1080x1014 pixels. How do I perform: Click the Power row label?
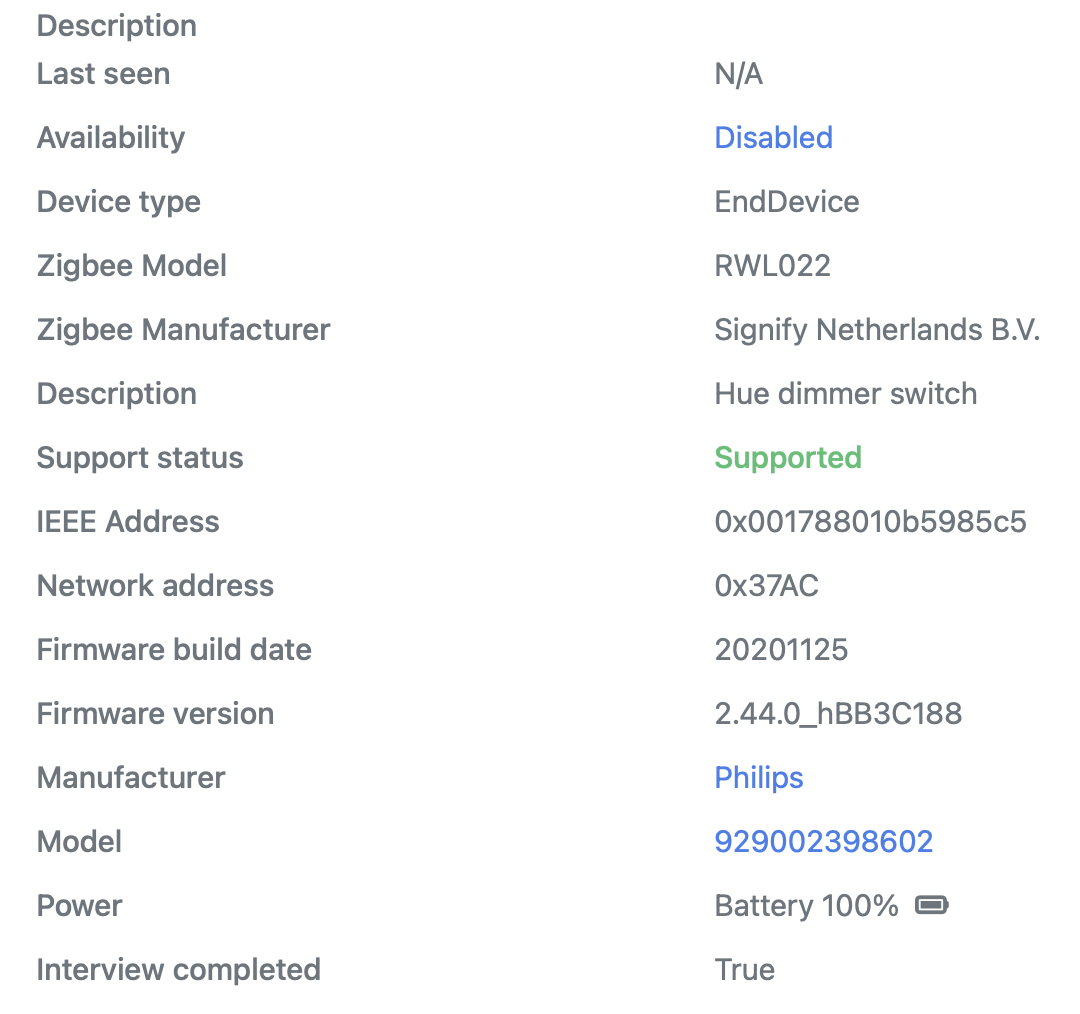point(79,905)
